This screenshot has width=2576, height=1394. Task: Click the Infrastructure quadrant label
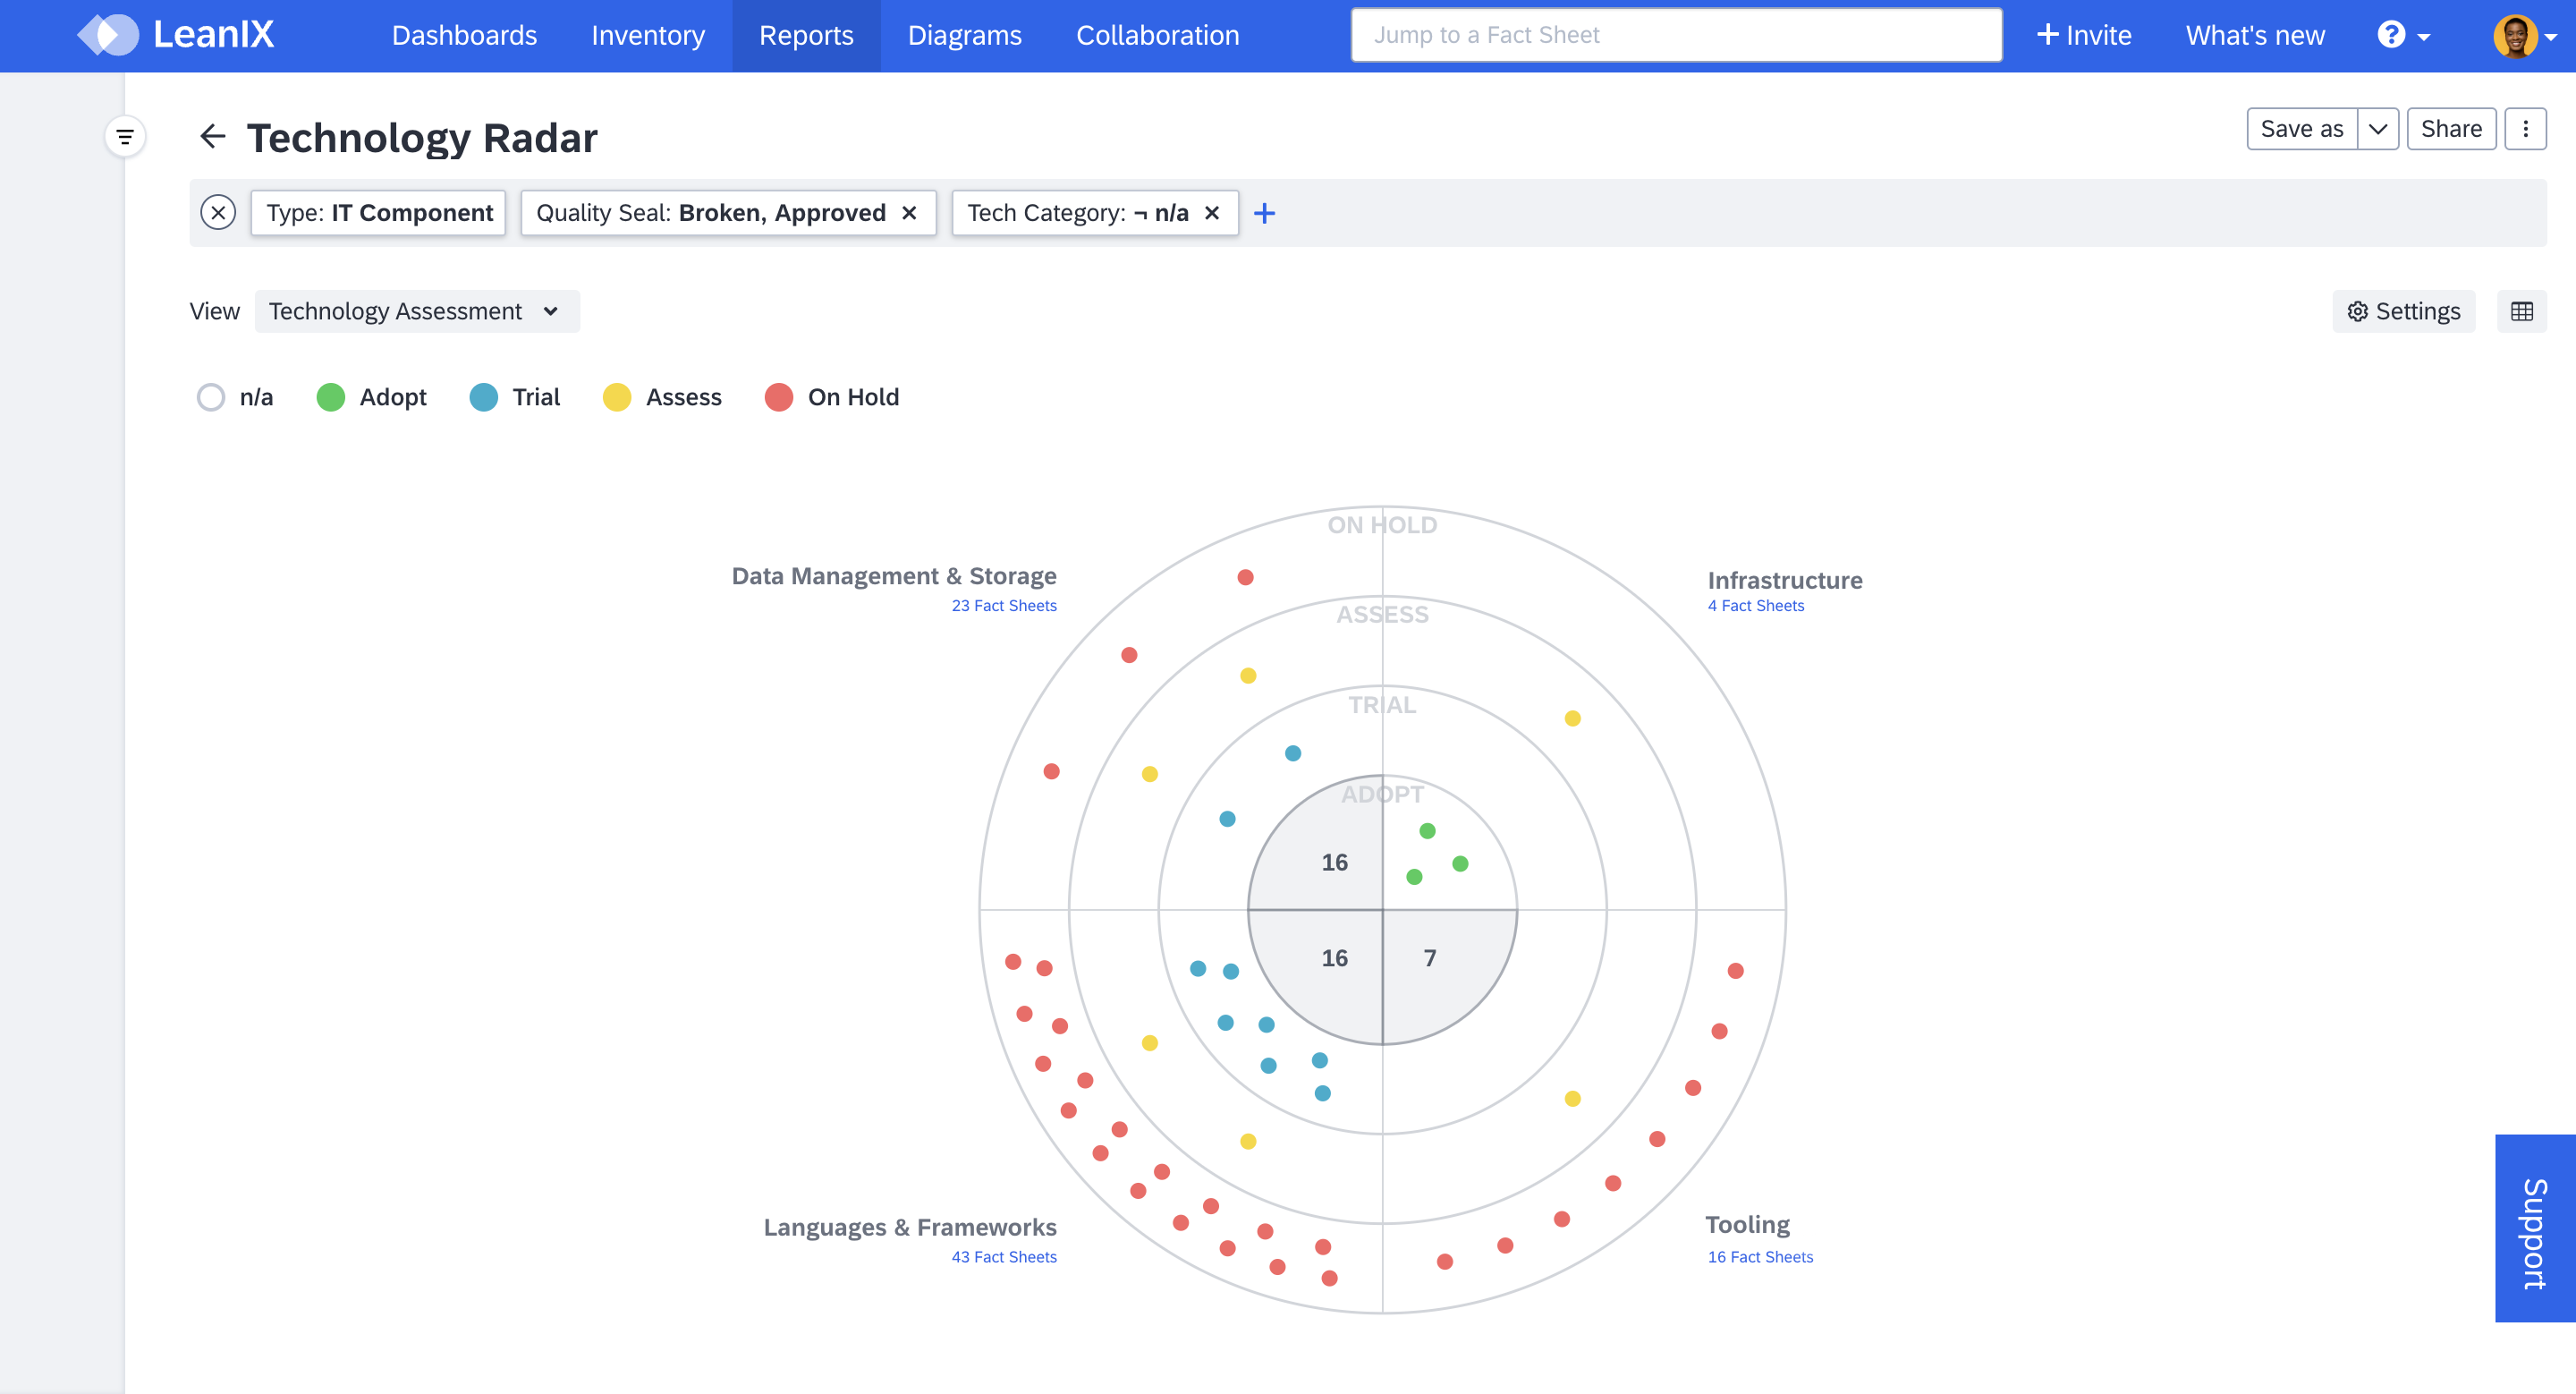tap(1785, 580)
